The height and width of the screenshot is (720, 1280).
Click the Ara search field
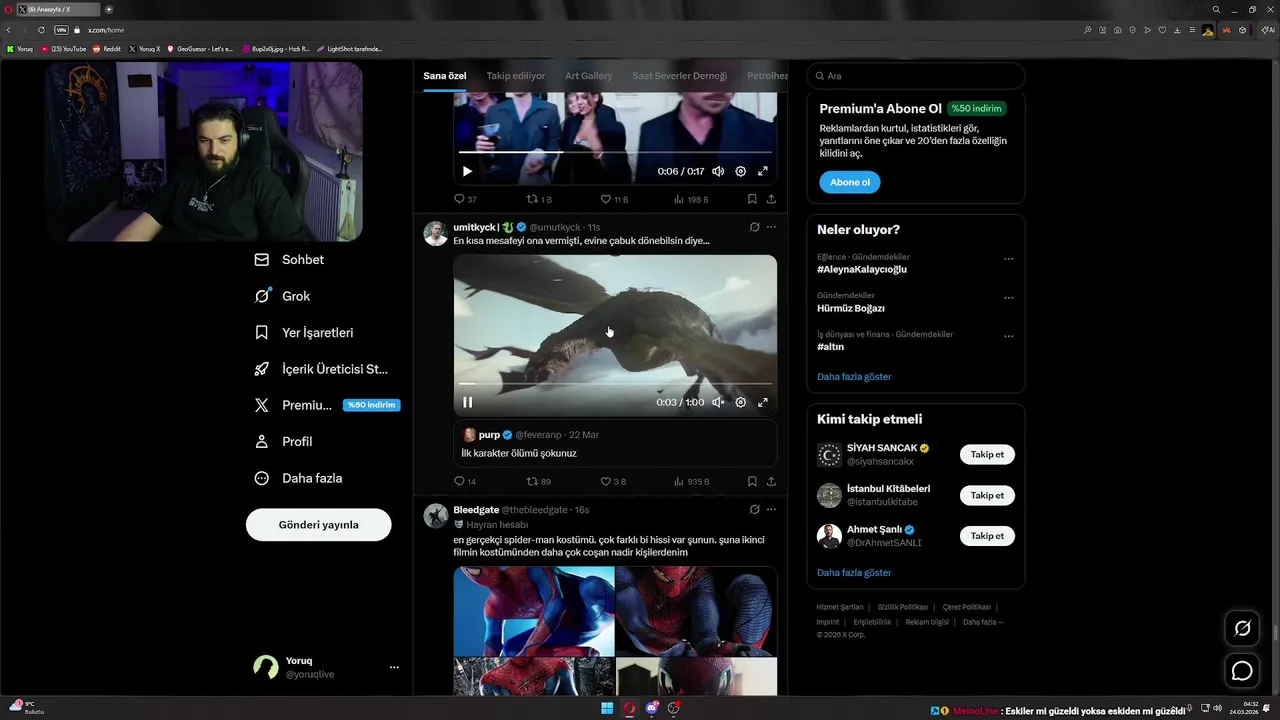(x=916, y=76)
